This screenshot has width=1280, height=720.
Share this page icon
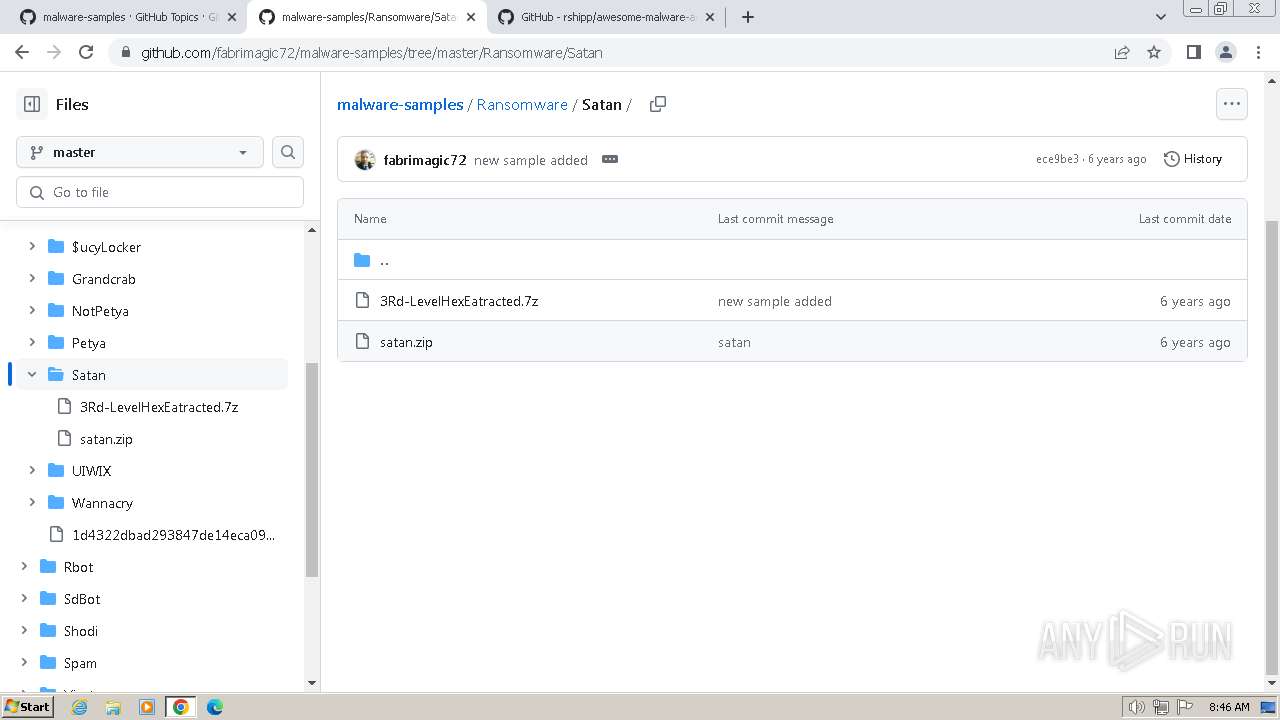[1122, 52]
